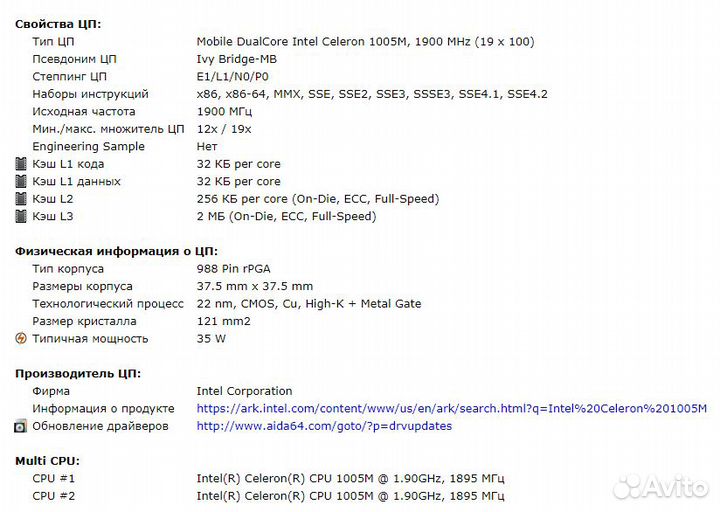720x512 pixels.
Task: Select the Размер кристалла row label
Action: click(84, 321)
